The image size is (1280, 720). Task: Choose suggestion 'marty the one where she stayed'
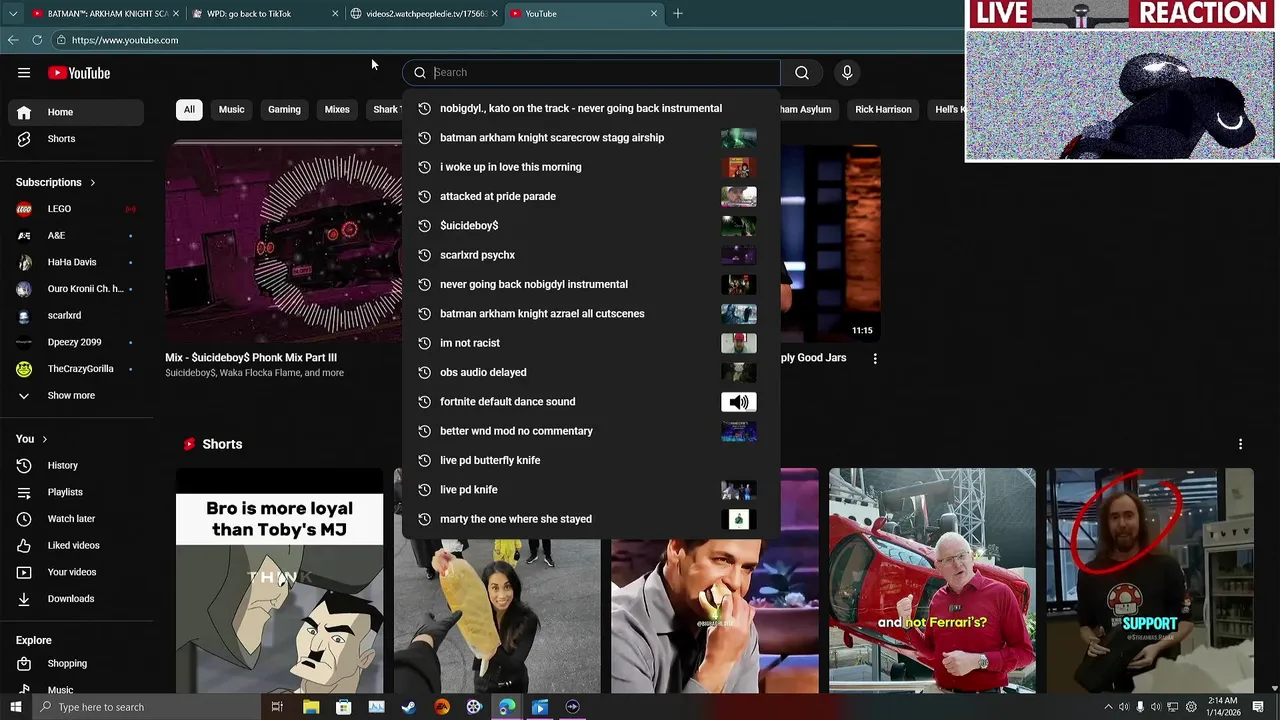coord(590,519)
